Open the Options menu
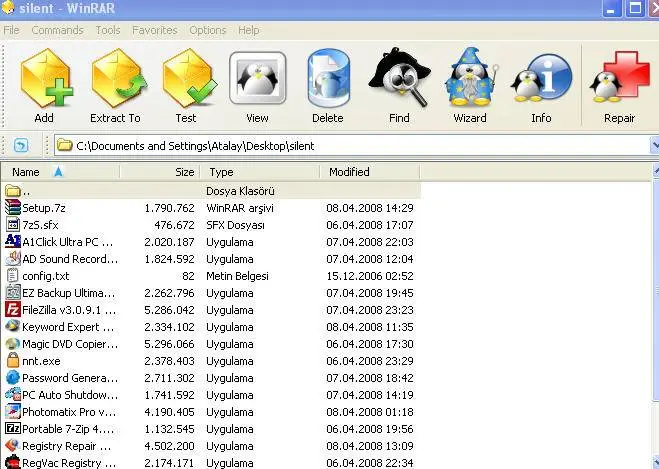 coord(208,30)
